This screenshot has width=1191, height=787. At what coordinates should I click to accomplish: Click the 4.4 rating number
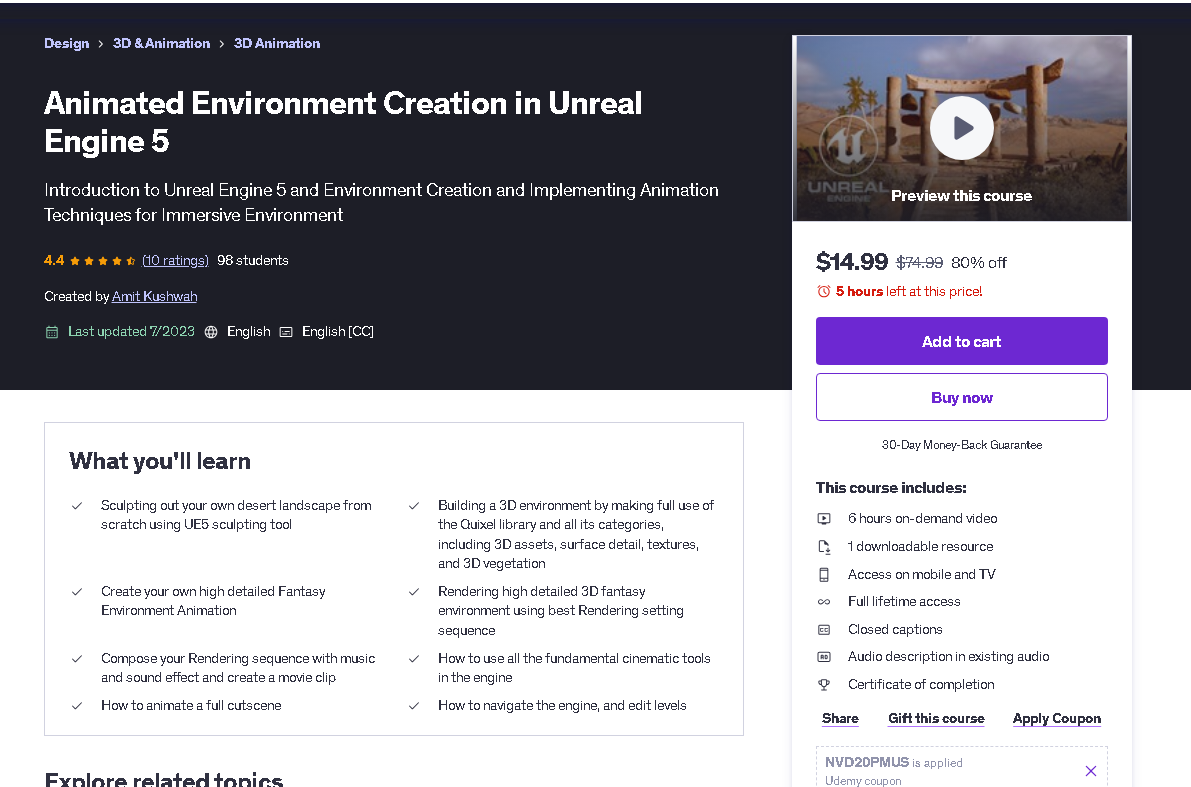click(54, 261)
